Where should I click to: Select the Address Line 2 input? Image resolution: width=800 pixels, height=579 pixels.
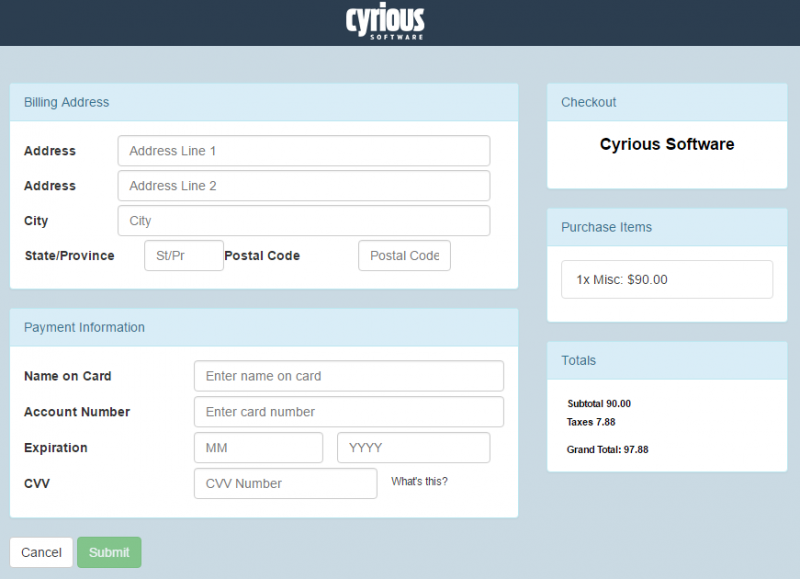pyautogui.click(x=304, y=186)
